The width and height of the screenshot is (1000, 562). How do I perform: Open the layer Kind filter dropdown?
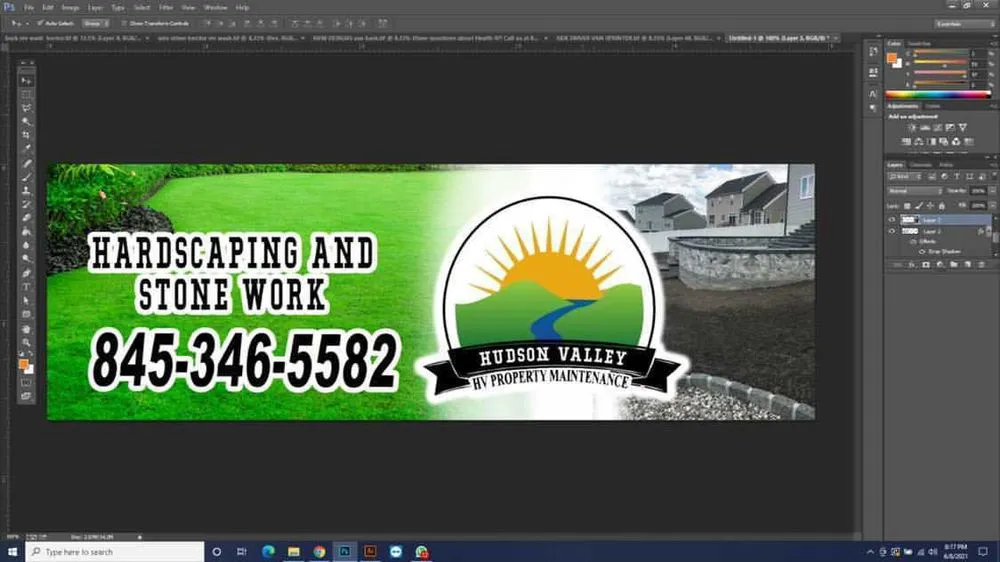905,177
